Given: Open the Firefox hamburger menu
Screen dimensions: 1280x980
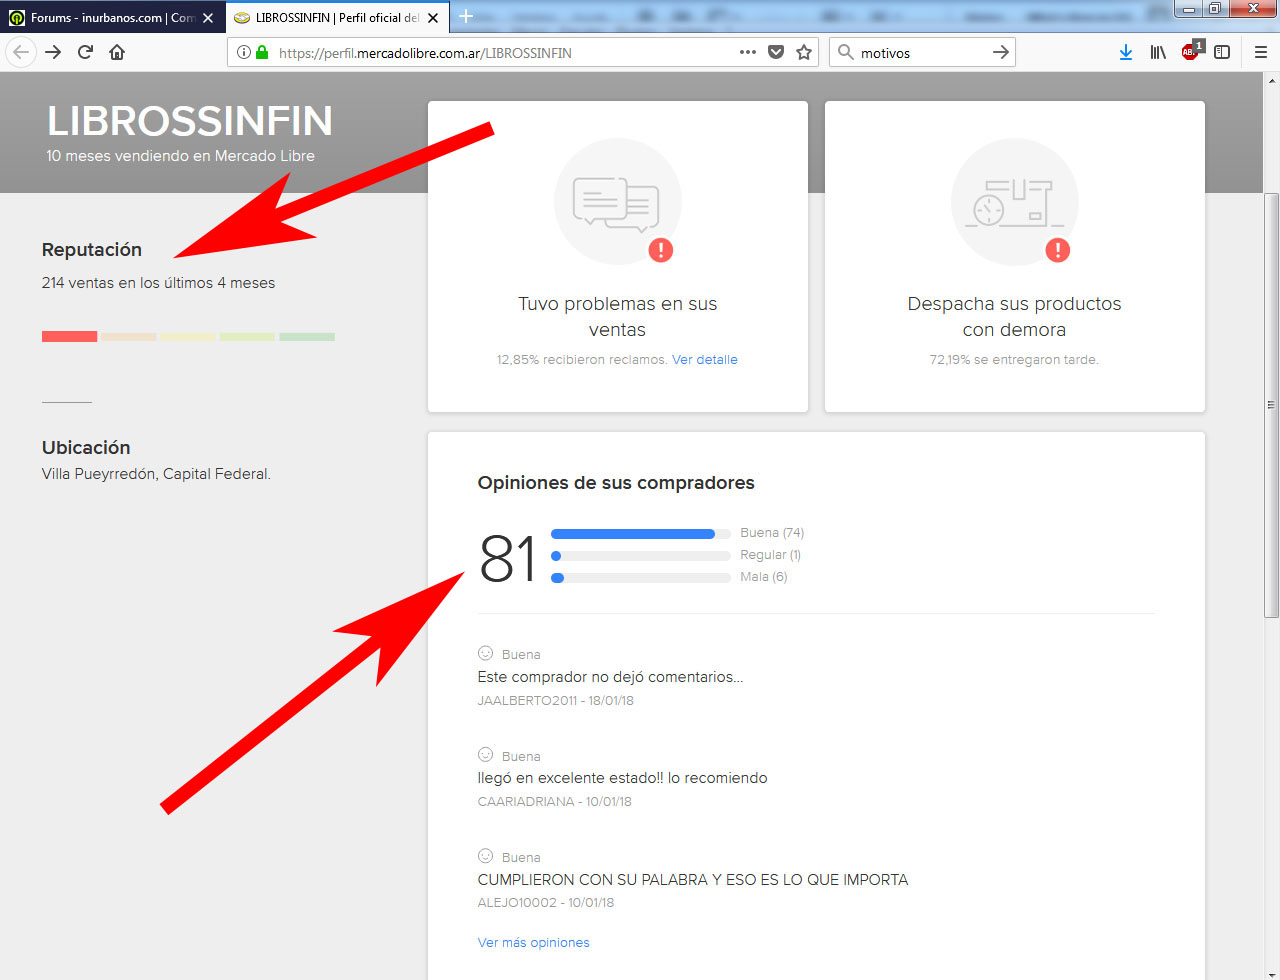Looking at the screenshot, I should (1260, 52).
